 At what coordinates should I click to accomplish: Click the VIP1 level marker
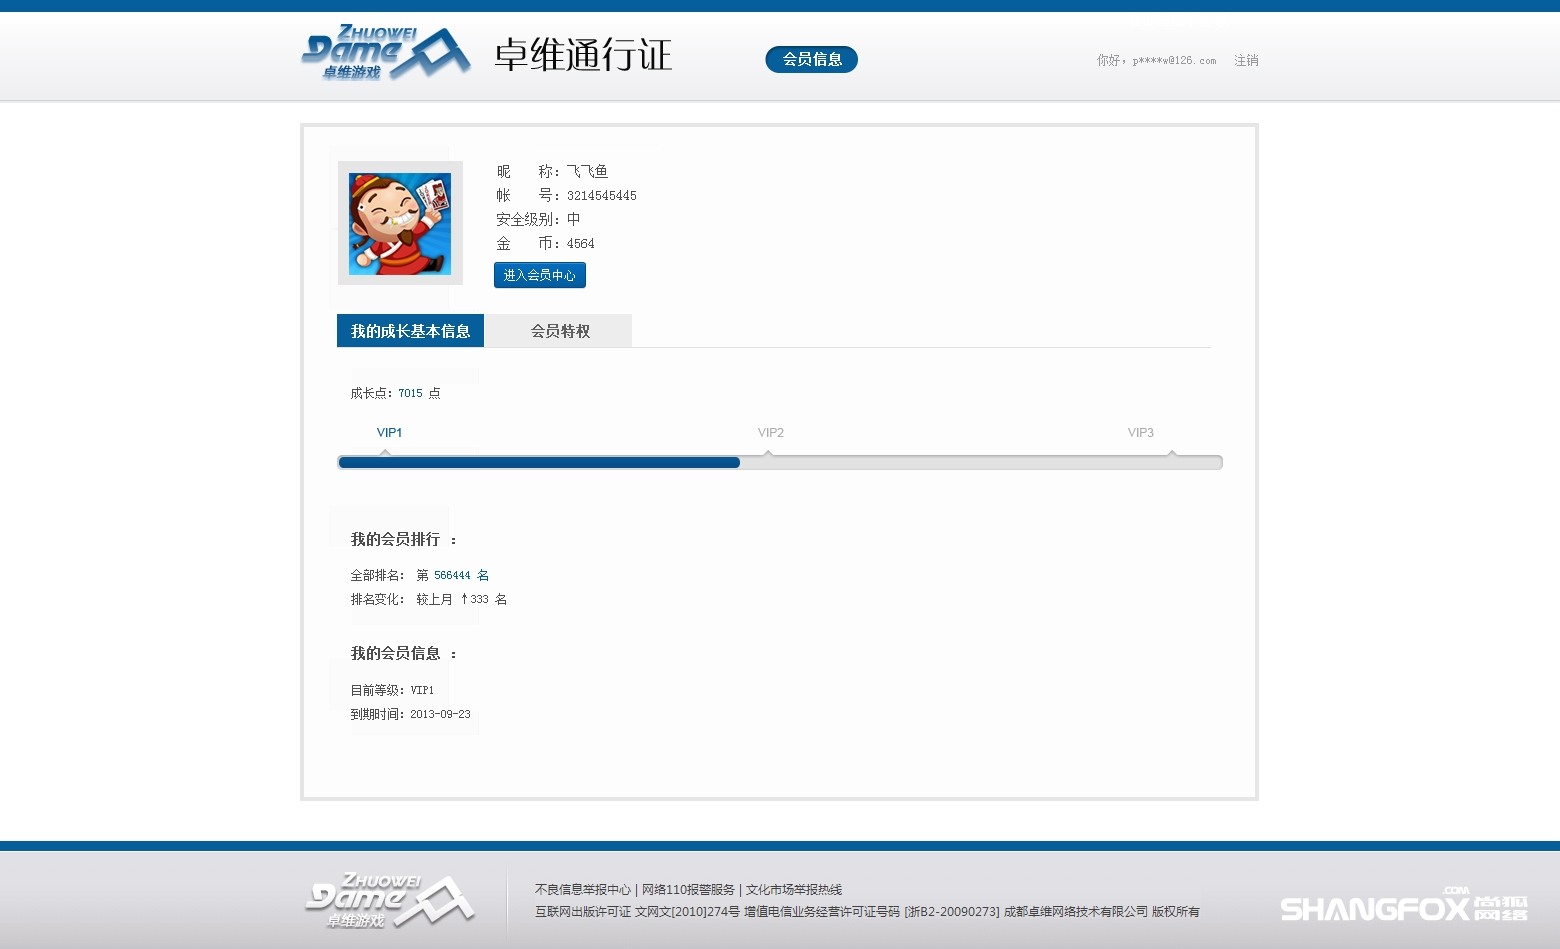pyautogui.click(x=389, y=433)
